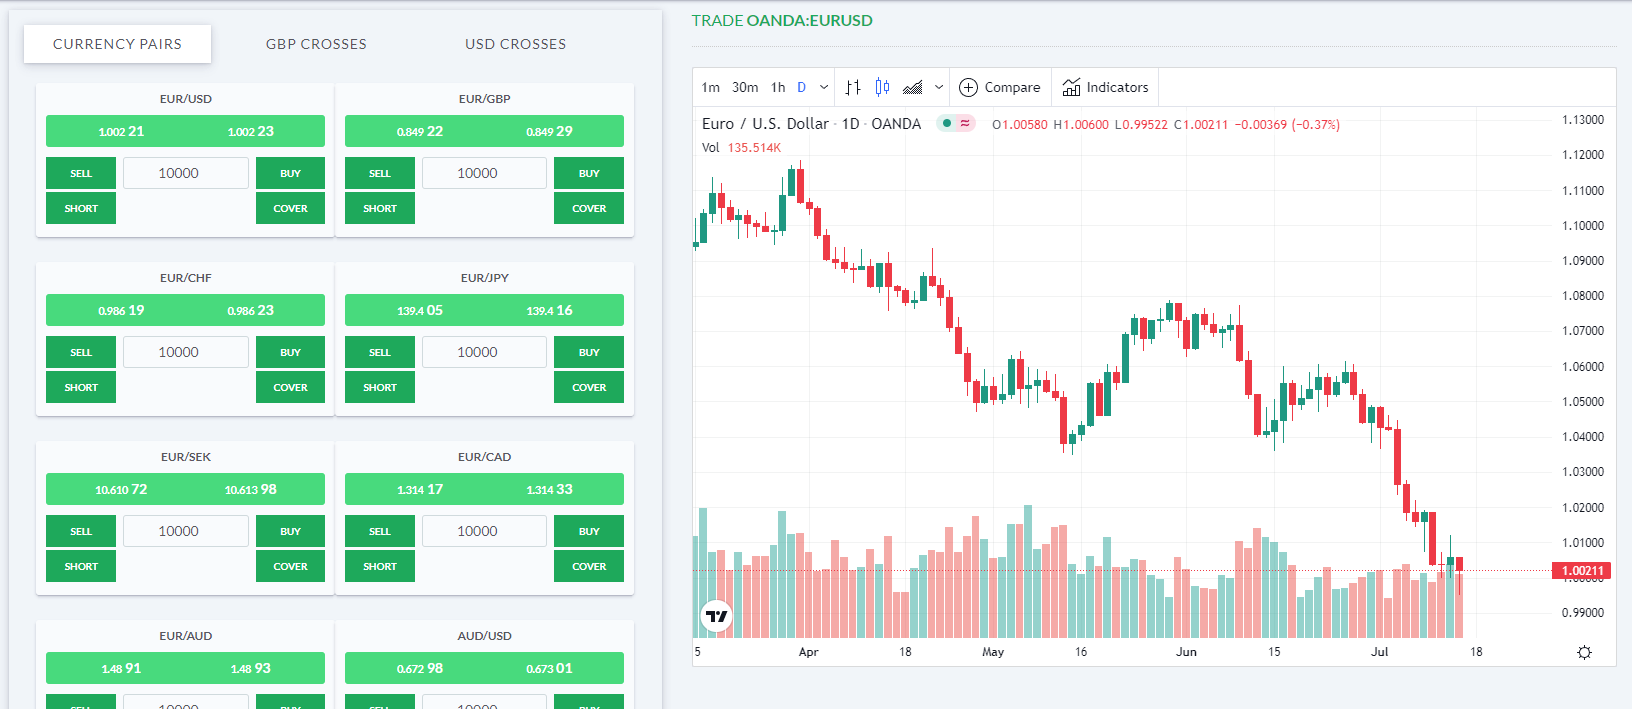Click BUY under EUR/SEK

[290, 531]
